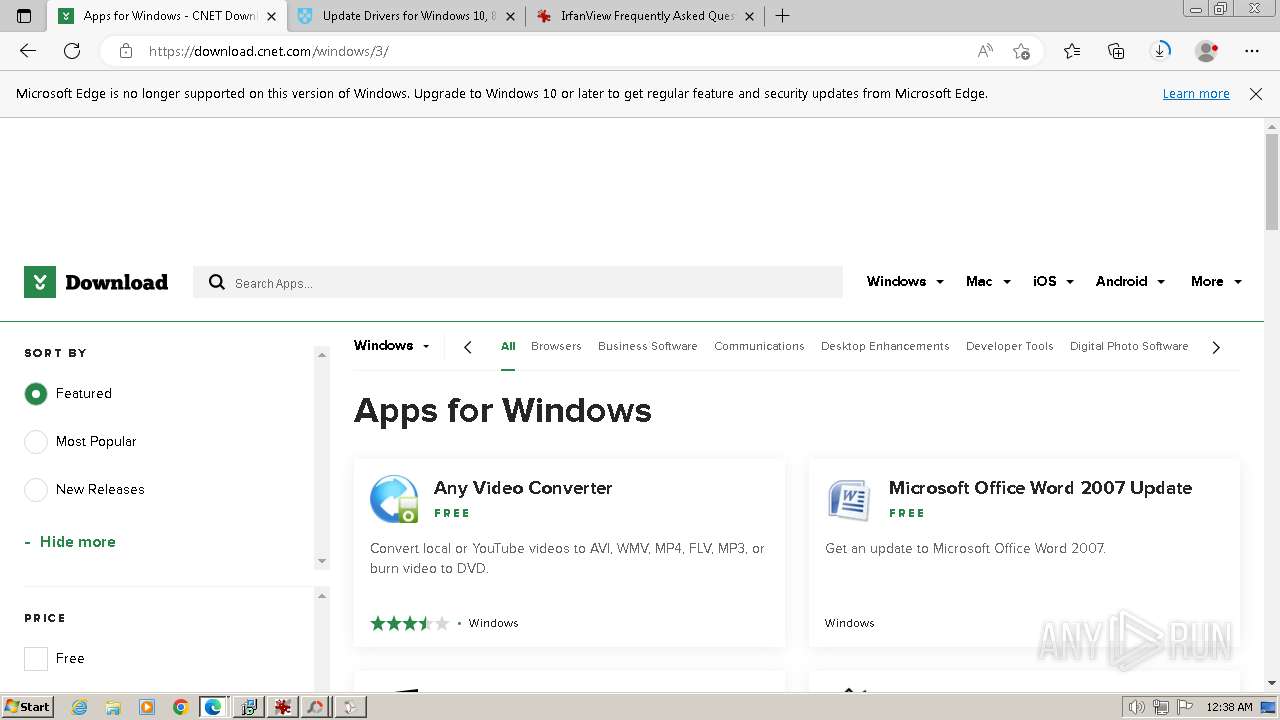The width and height of the screenshot is (1280, 720).
Task: Click the Any Video Converter app icon
Action: 394,499
